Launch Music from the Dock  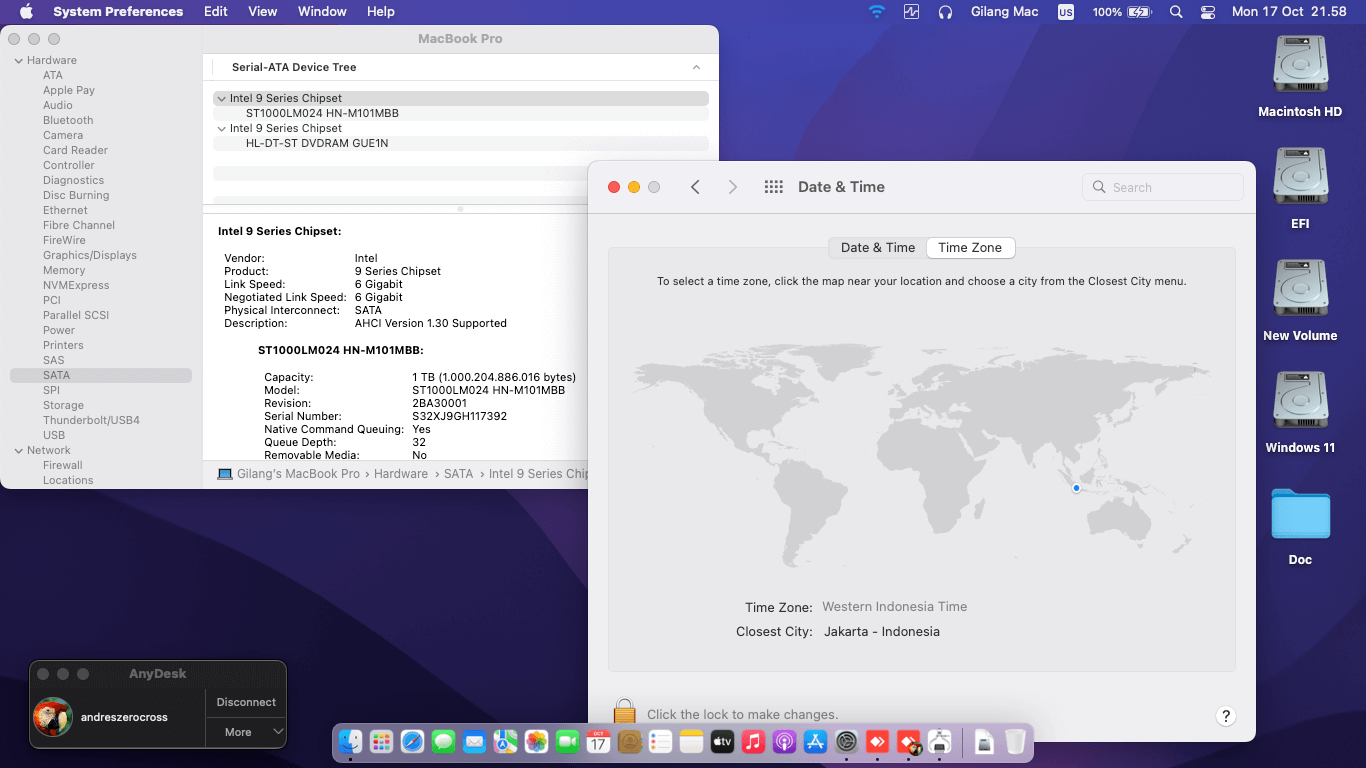(x=753, y=741)
